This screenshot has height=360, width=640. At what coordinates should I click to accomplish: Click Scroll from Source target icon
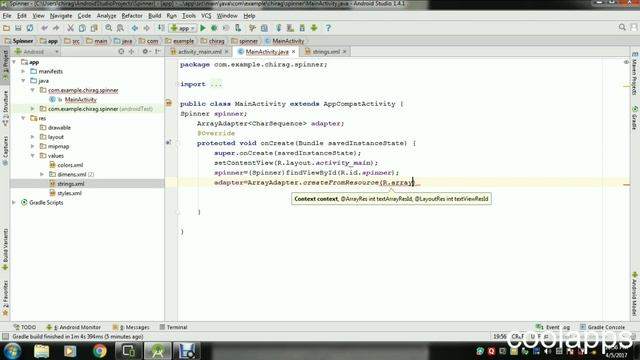click(x=121, y=51)
